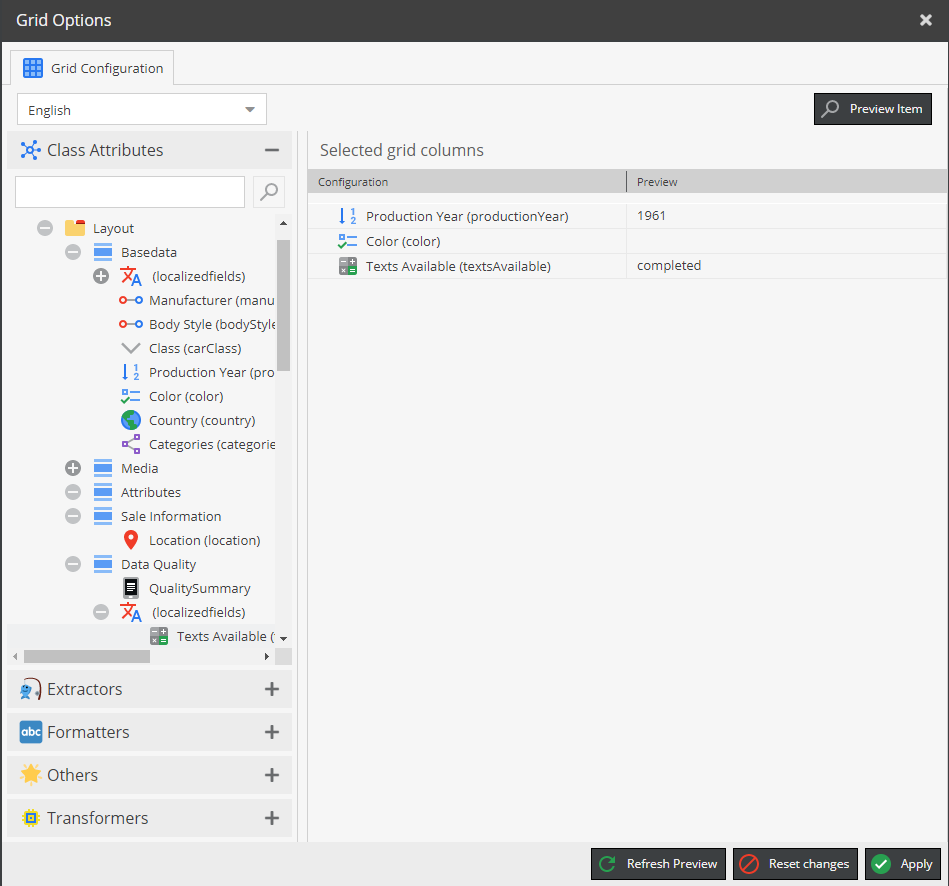Screen dimensions: 949x886
Task: Click the horizontal scroll-right arrow
Action: click(267, 656)
